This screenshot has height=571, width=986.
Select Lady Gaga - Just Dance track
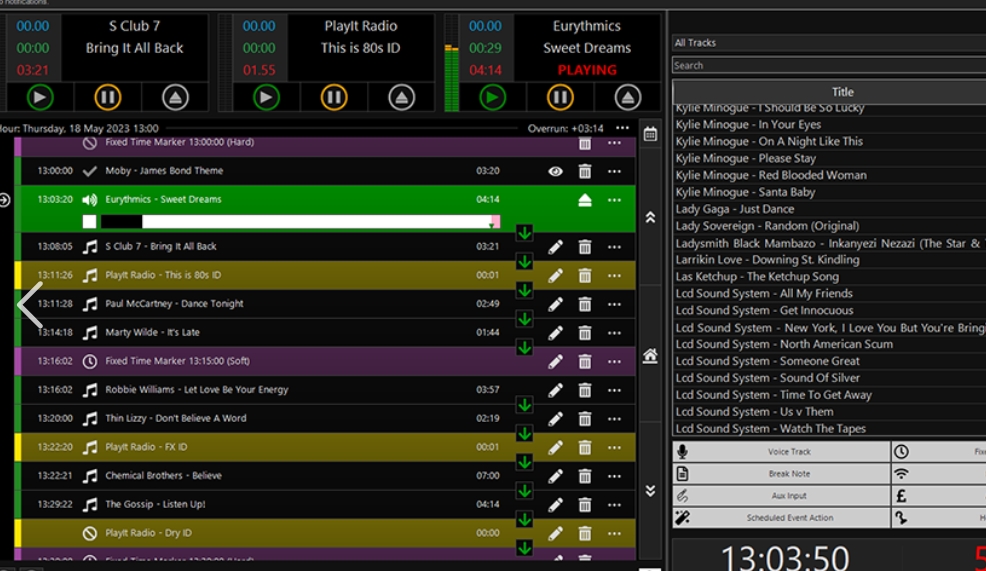[734, 209]
